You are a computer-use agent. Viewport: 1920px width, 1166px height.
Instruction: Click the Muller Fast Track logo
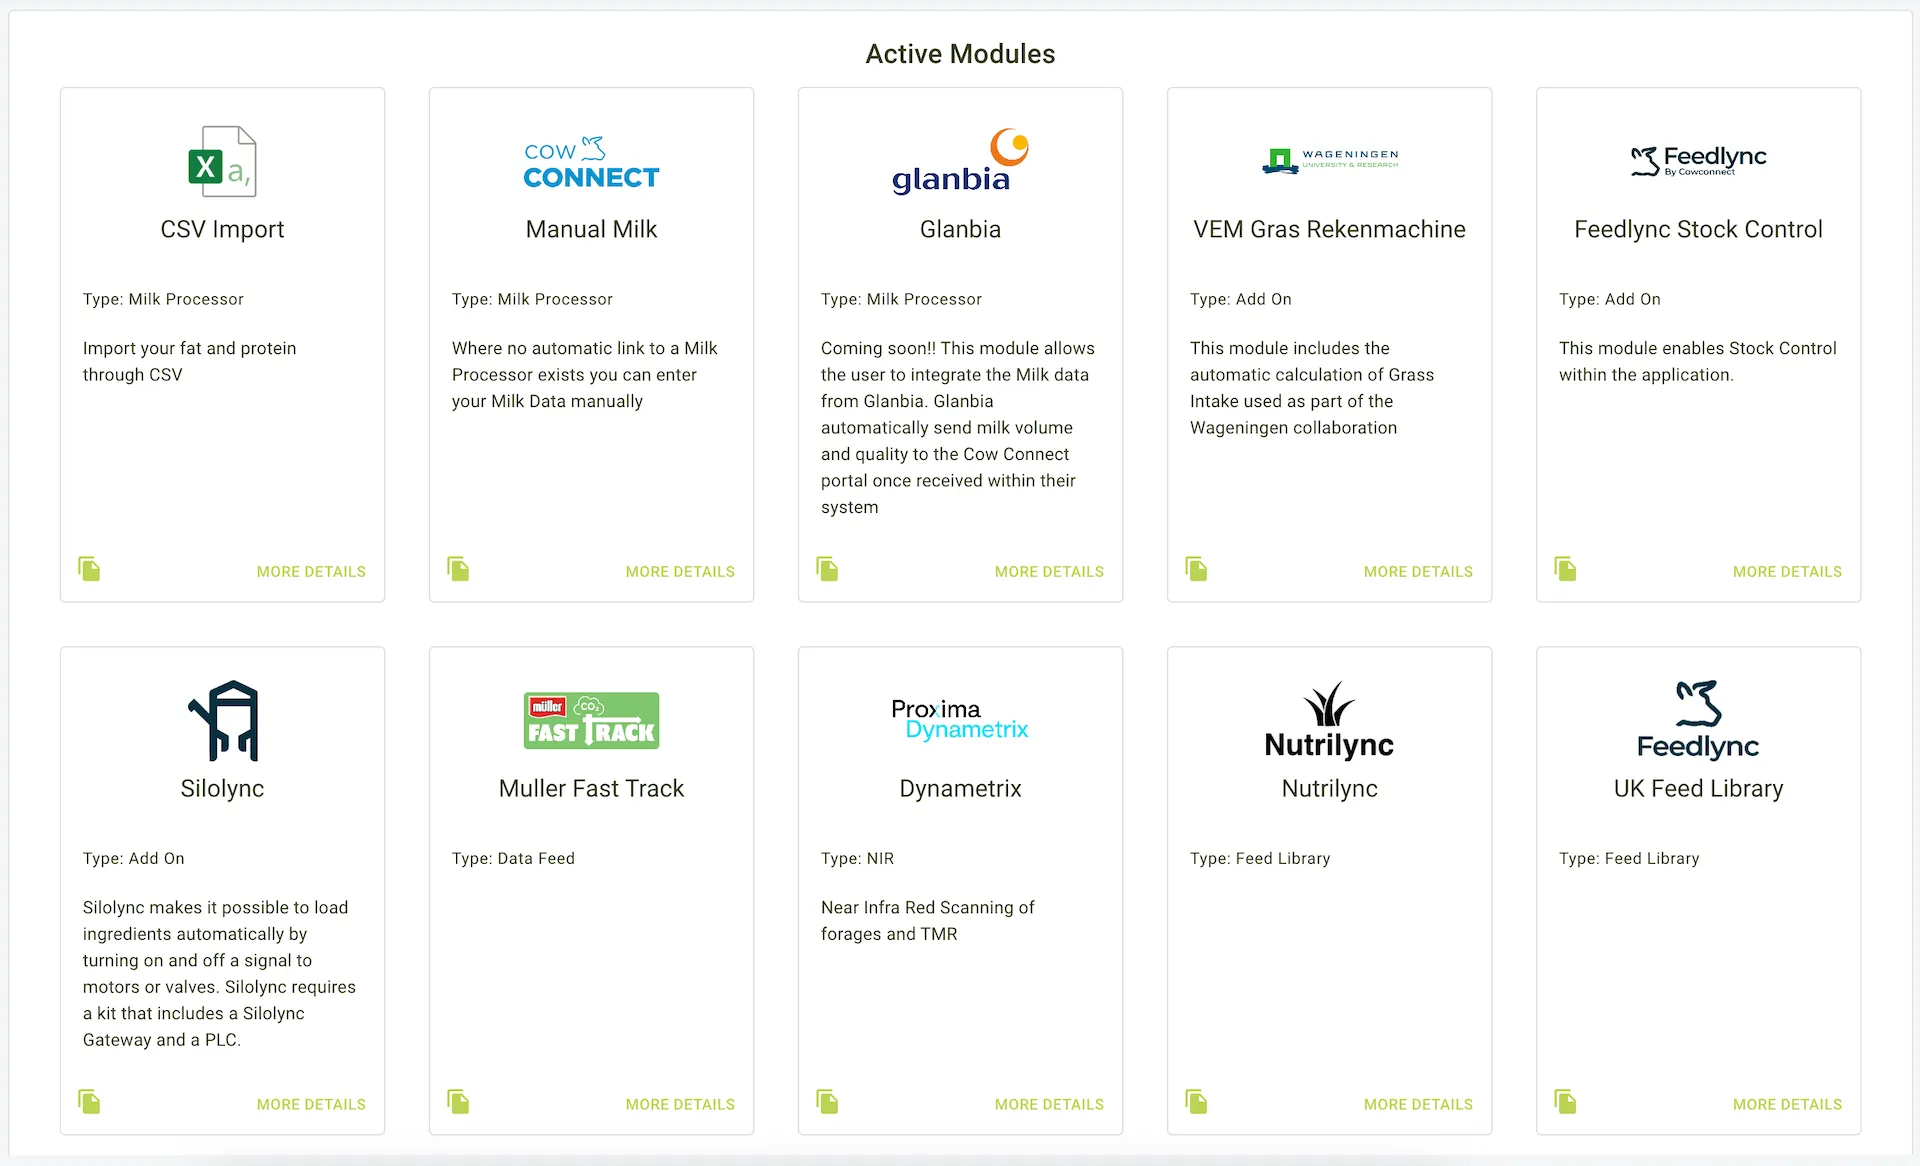coord(591,720)
